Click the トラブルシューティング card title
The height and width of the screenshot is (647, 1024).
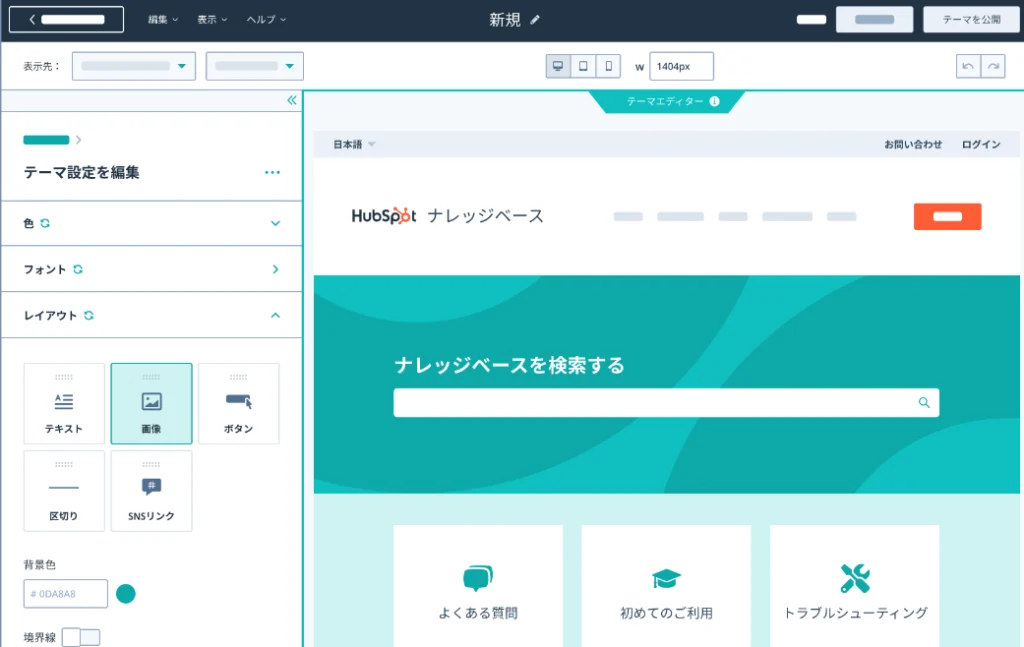[855, 613]
